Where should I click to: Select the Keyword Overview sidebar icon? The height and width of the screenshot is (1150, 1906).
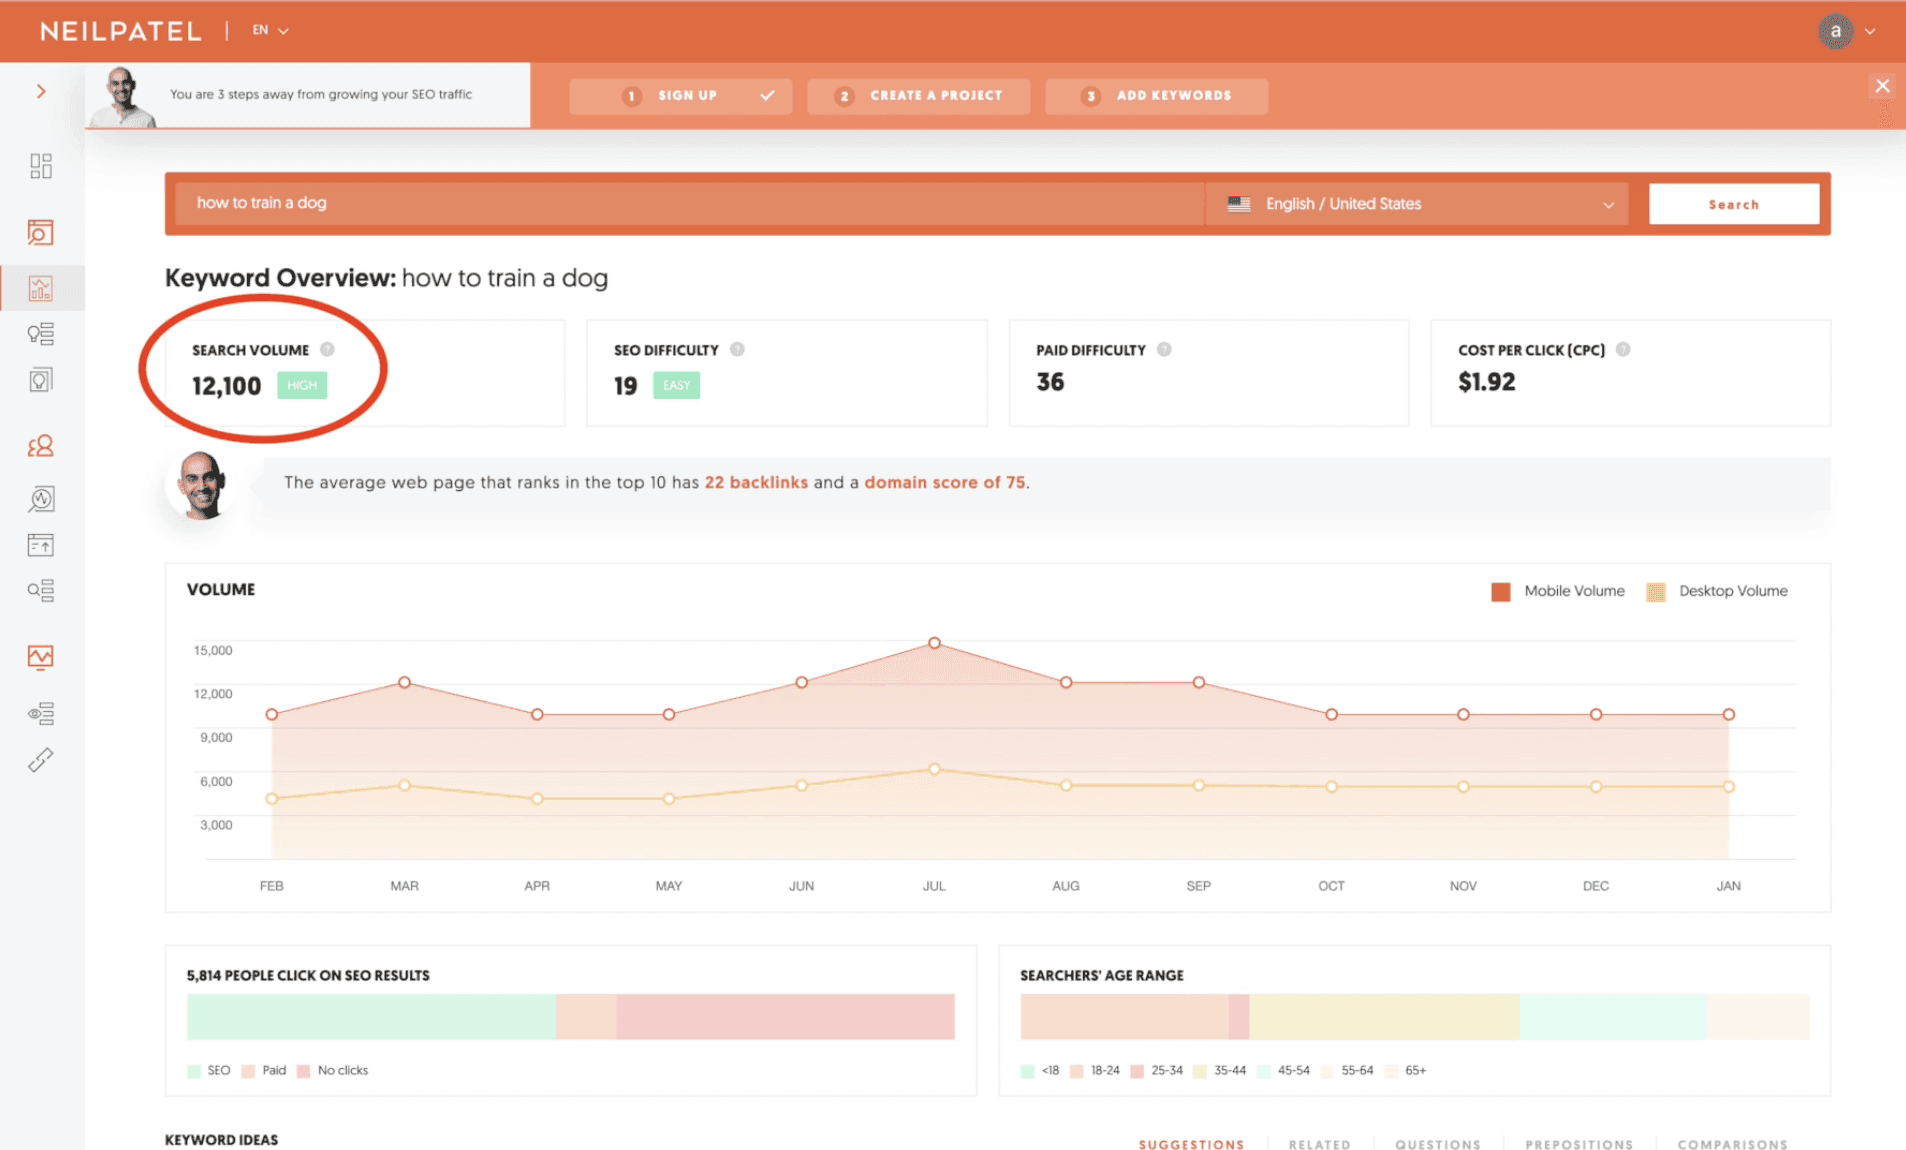click(x=40, y=288)
